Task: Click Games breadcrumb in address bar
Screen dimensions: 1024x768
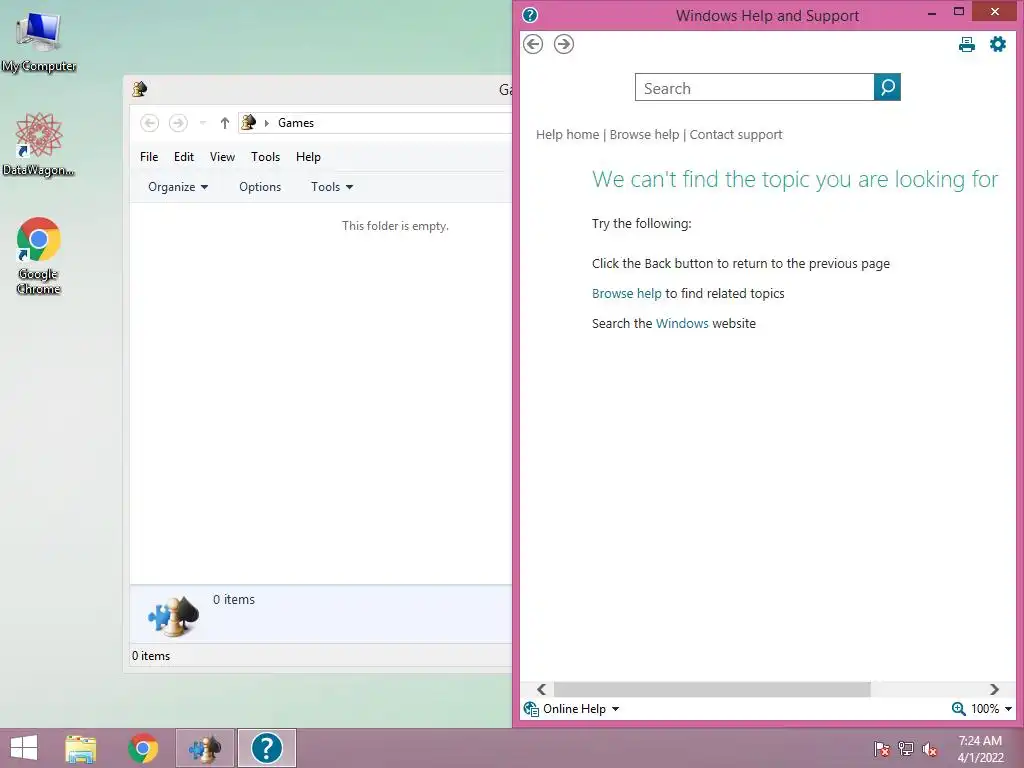Action: (x=296, y=123)
